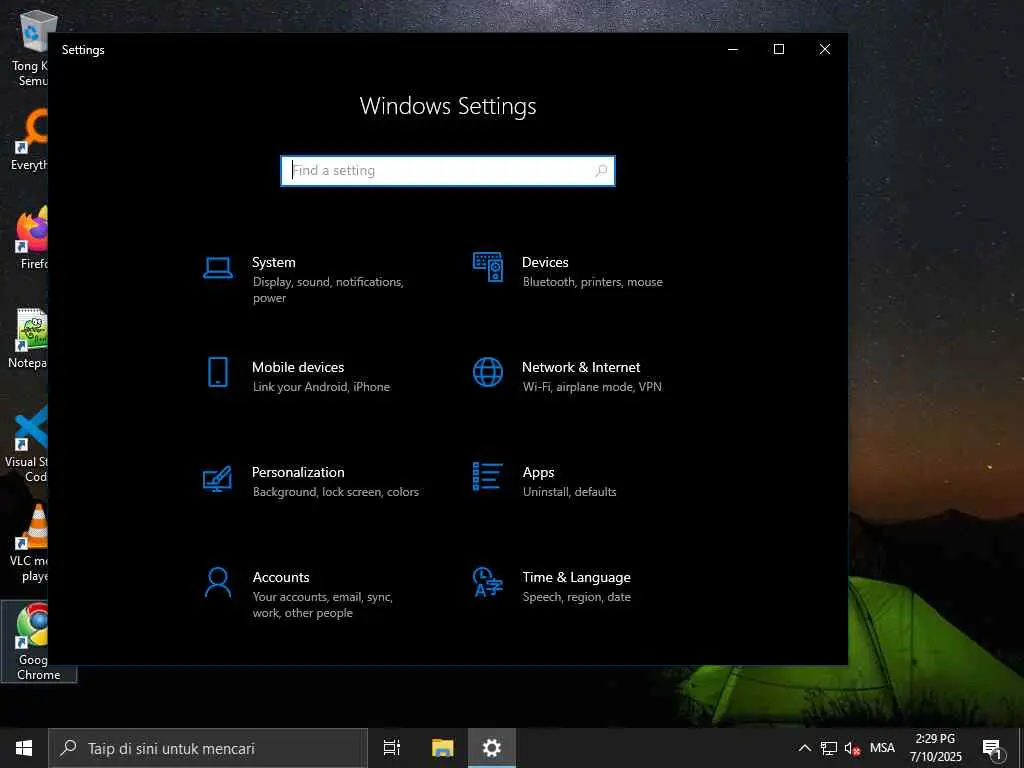Open the clock showing 2:29 PG
This screenshot has height=768, width=1024.
935,748
